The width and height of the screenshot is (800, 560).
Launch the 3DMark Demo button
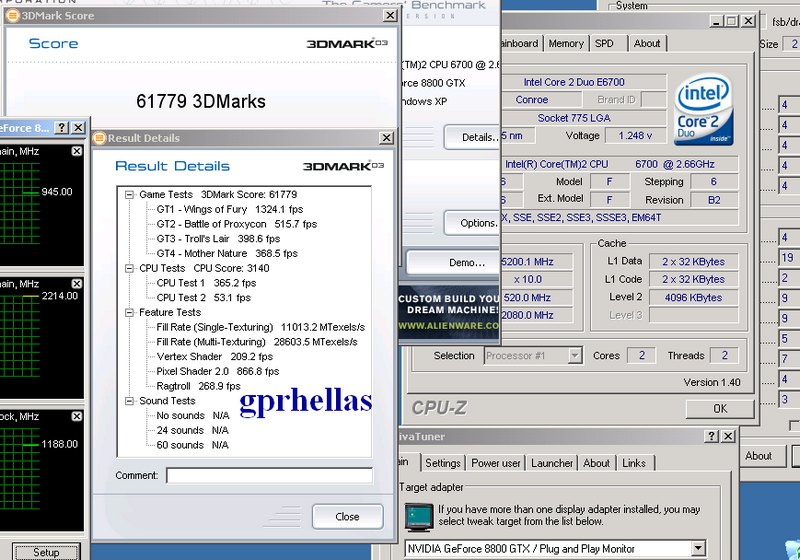[x=454, y=263]
